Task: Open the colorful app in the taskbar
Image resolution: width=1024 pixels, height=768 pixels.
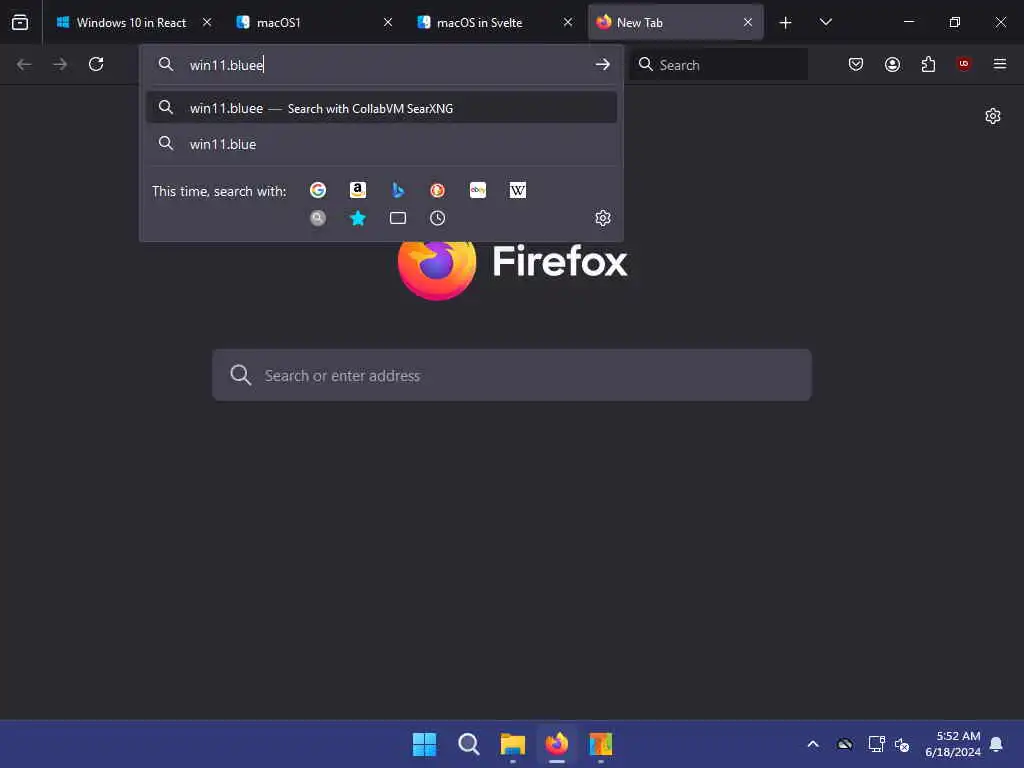Action: coord(601,744)
